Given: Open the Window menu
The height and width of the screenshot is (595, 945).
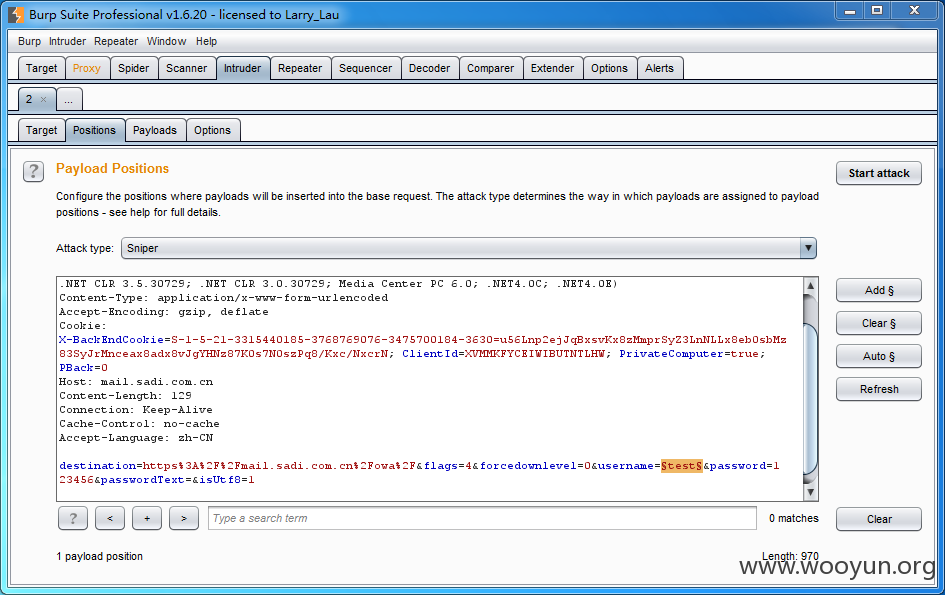Looking at the screenshot, I should [166, 41].
